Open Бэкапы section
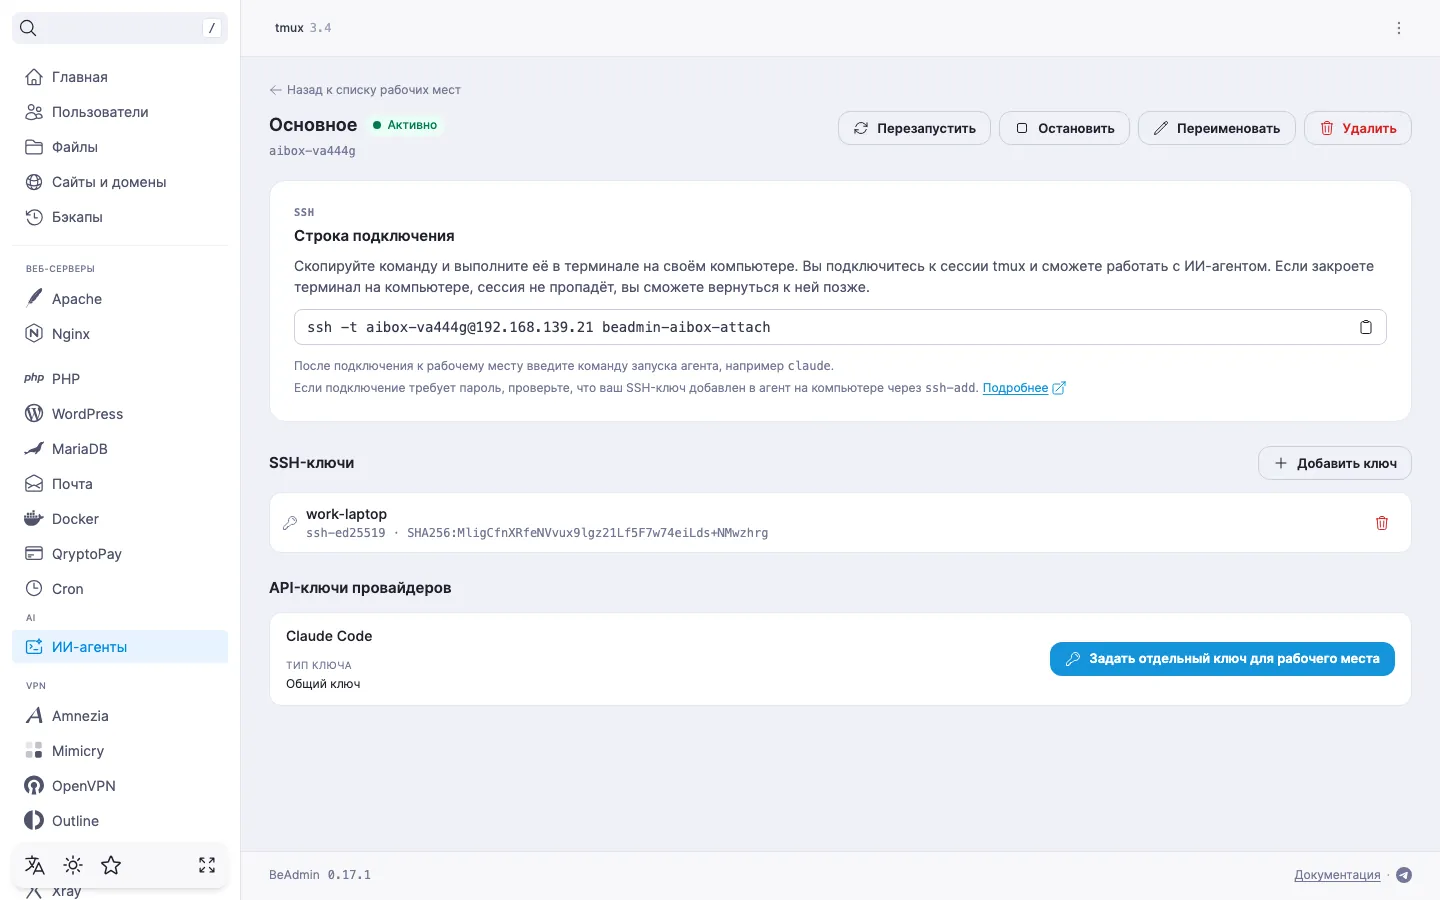This screenshot has width=1440, height=900. pyautogui.click(x=120, y=217)
